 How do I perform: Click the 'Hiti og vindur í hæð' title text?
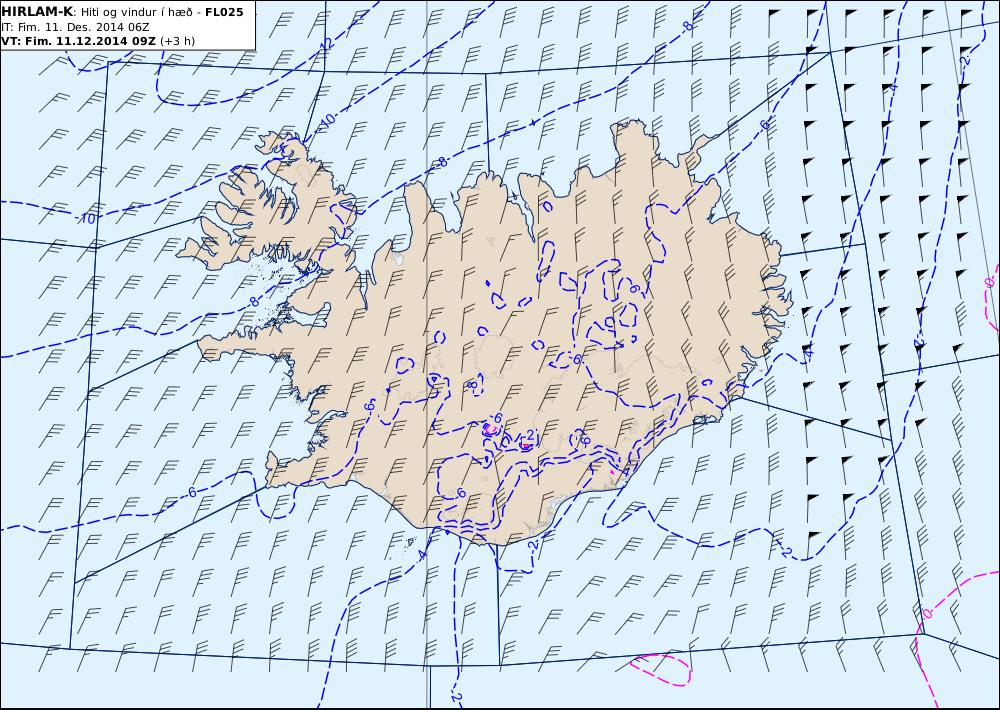[136, 13]
